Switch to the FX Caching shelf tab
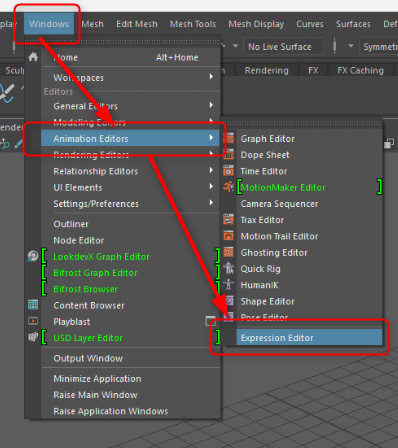398x448 pixels. tap(360, 70)
